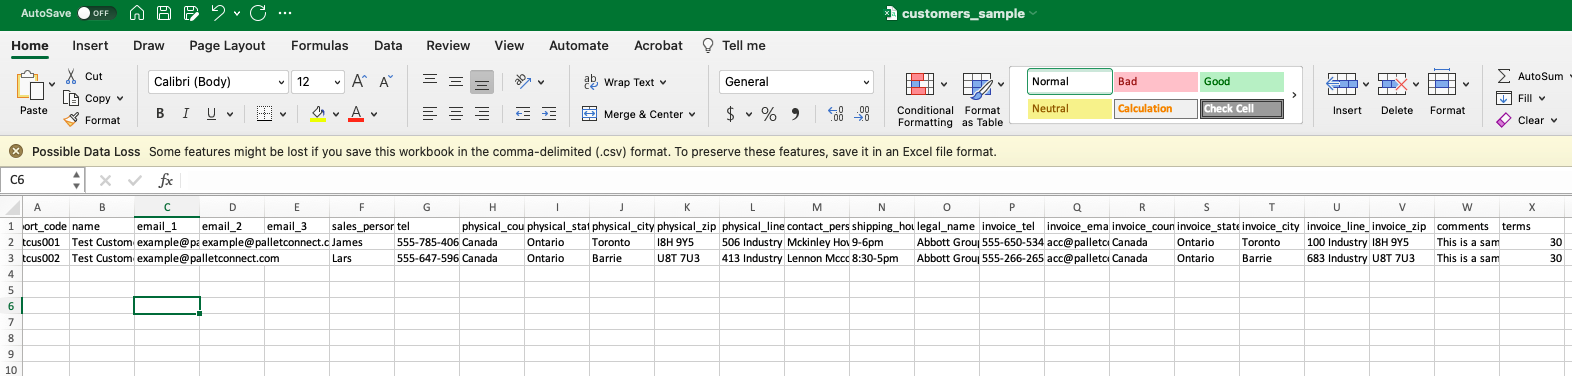1572x376 pixels.
Task: Toggle the AutoSave switch
Action: 97,13
